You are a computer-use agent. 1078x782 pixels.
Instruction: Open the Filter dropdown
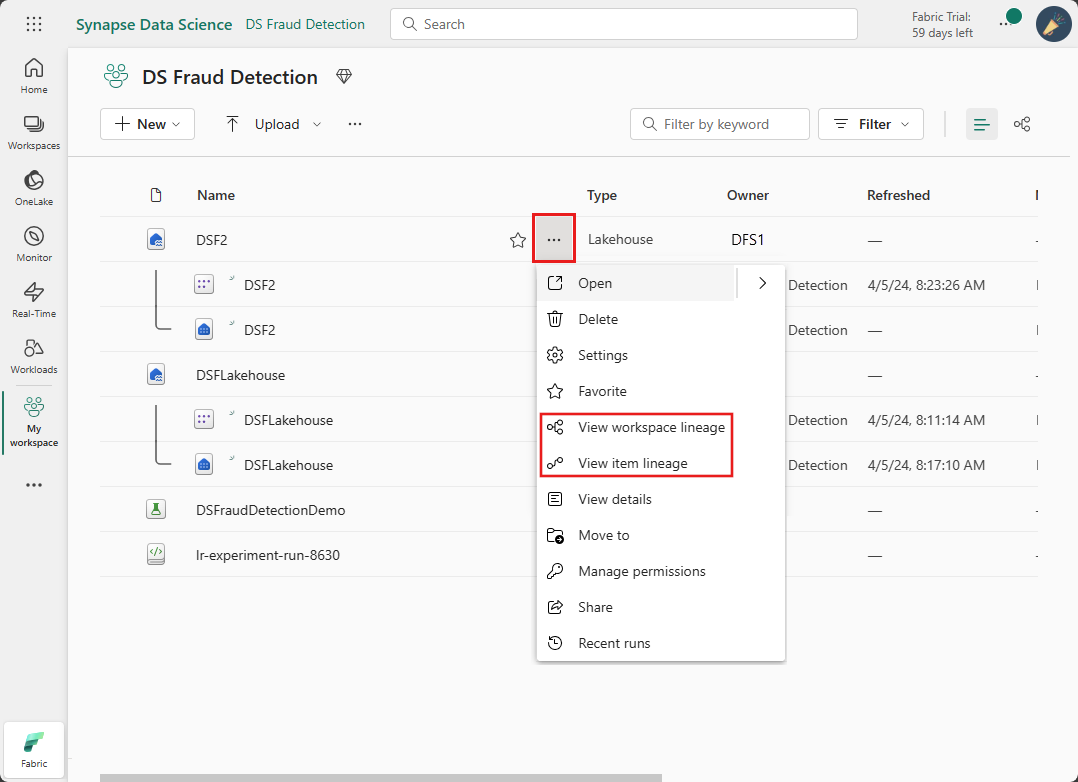[x=870, y=124]
